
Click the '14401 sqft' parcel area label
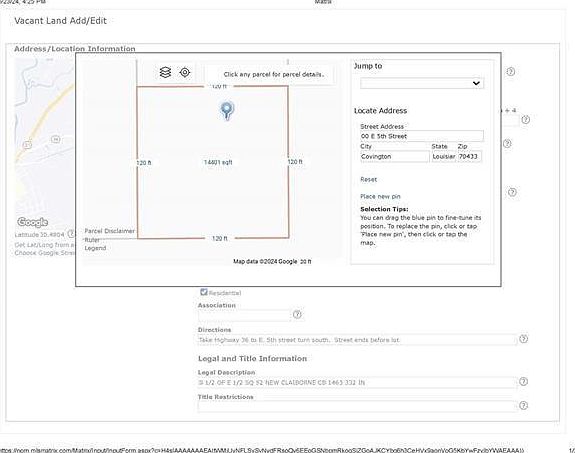coord(218,162)
